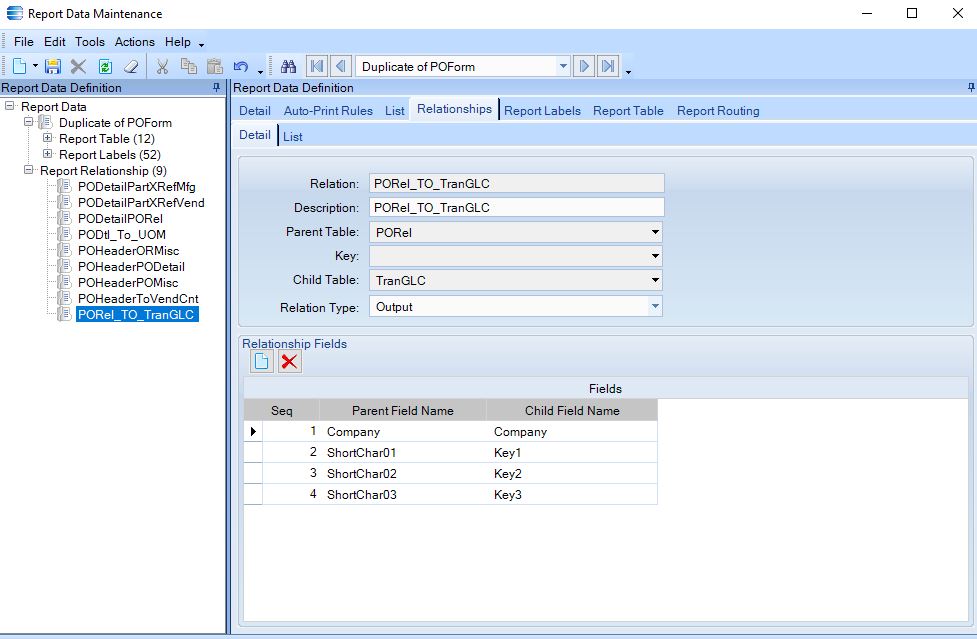Select POHeaderToVendCnt relationship in tree
The width and height of the screenshot is (977, 639).
tap(138, 299)
